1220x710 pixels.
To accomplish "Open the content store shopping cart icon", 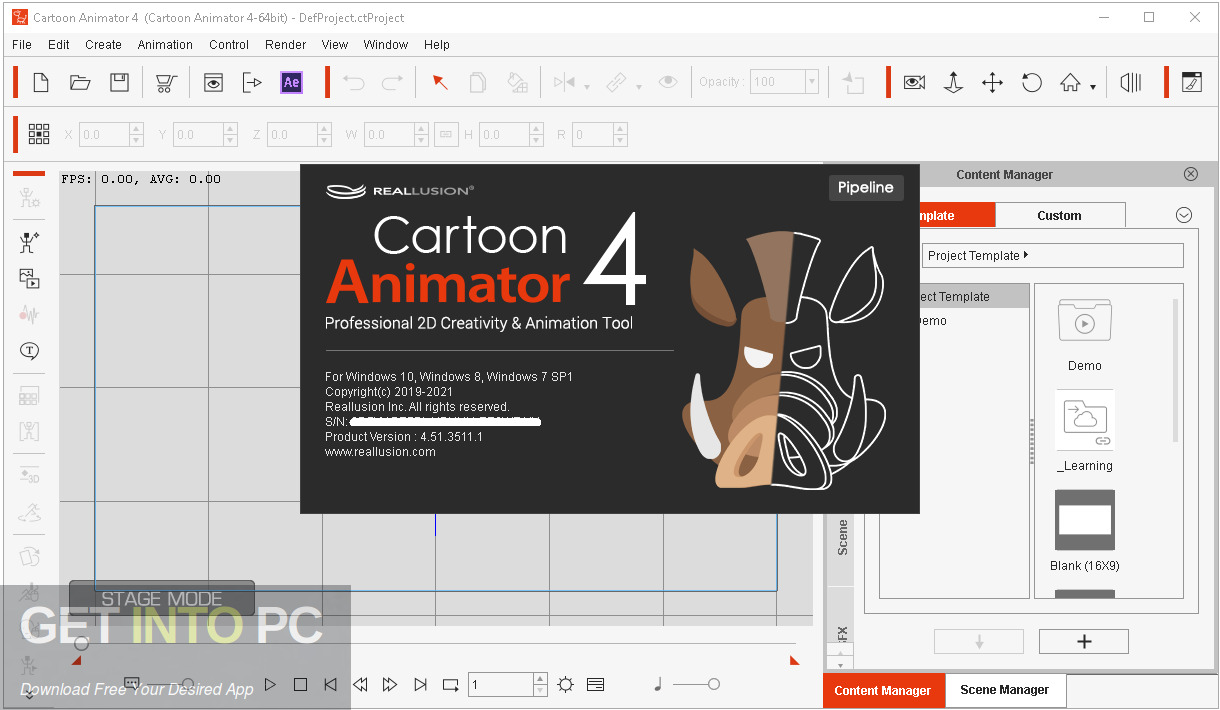I will click(x=166, y=82).
